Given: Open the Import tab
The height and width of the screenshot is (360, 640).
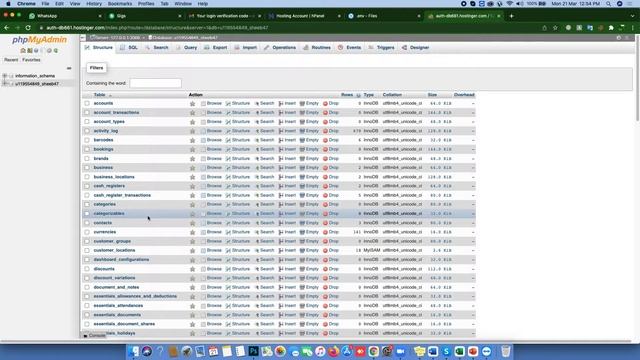Looking at the screenshot, I should click(246, 48).
